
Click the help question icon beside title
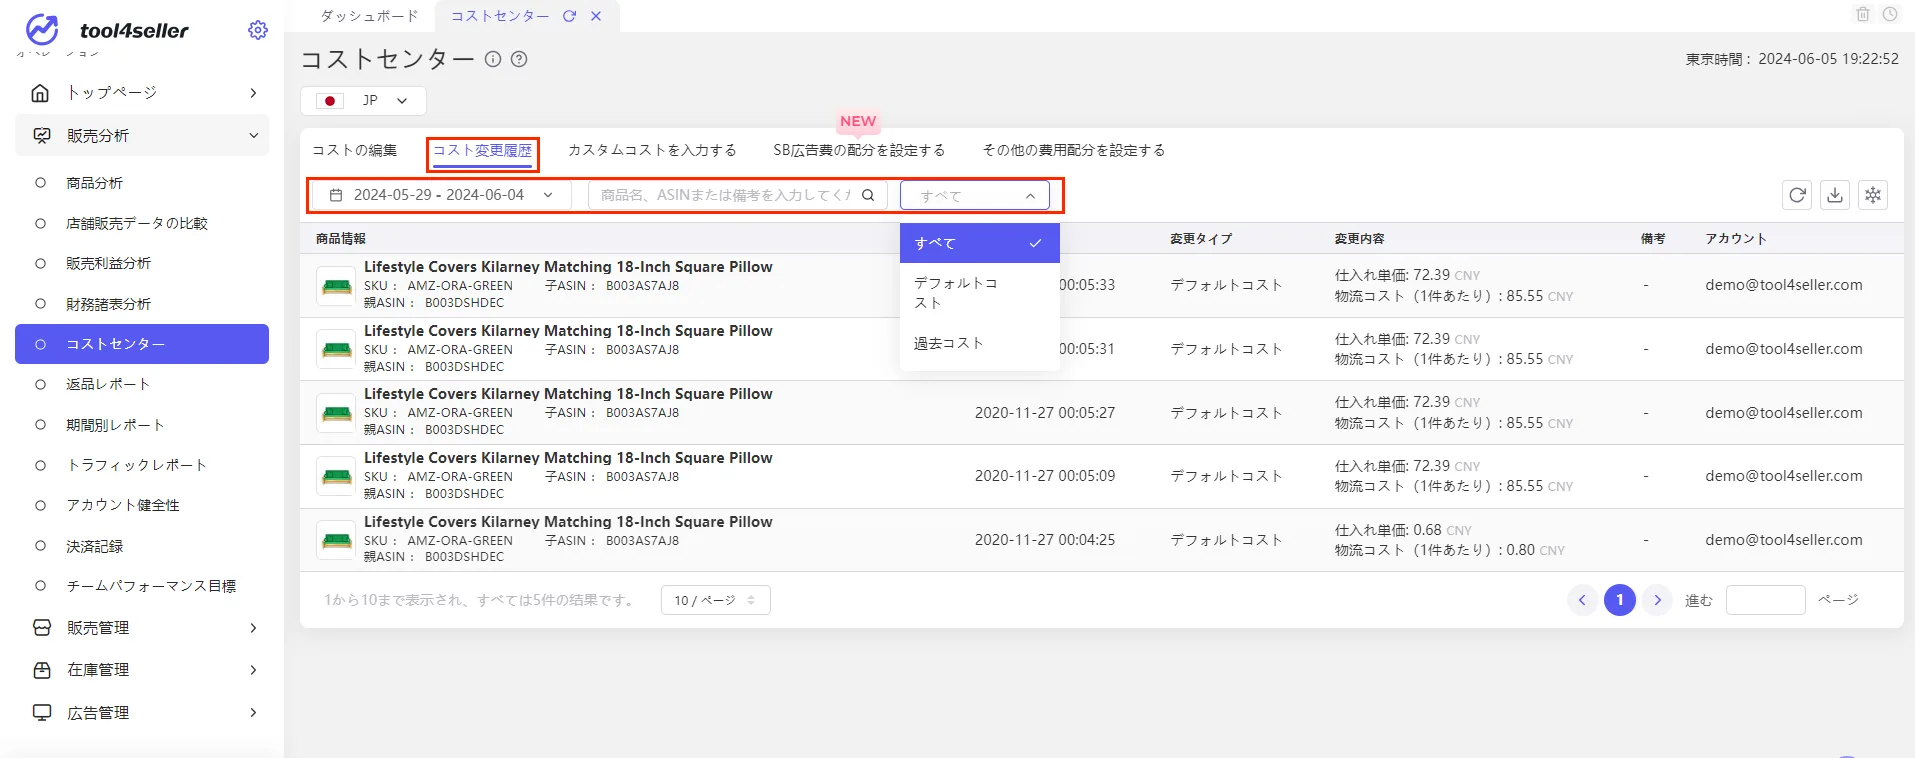(x=519, y=59)
